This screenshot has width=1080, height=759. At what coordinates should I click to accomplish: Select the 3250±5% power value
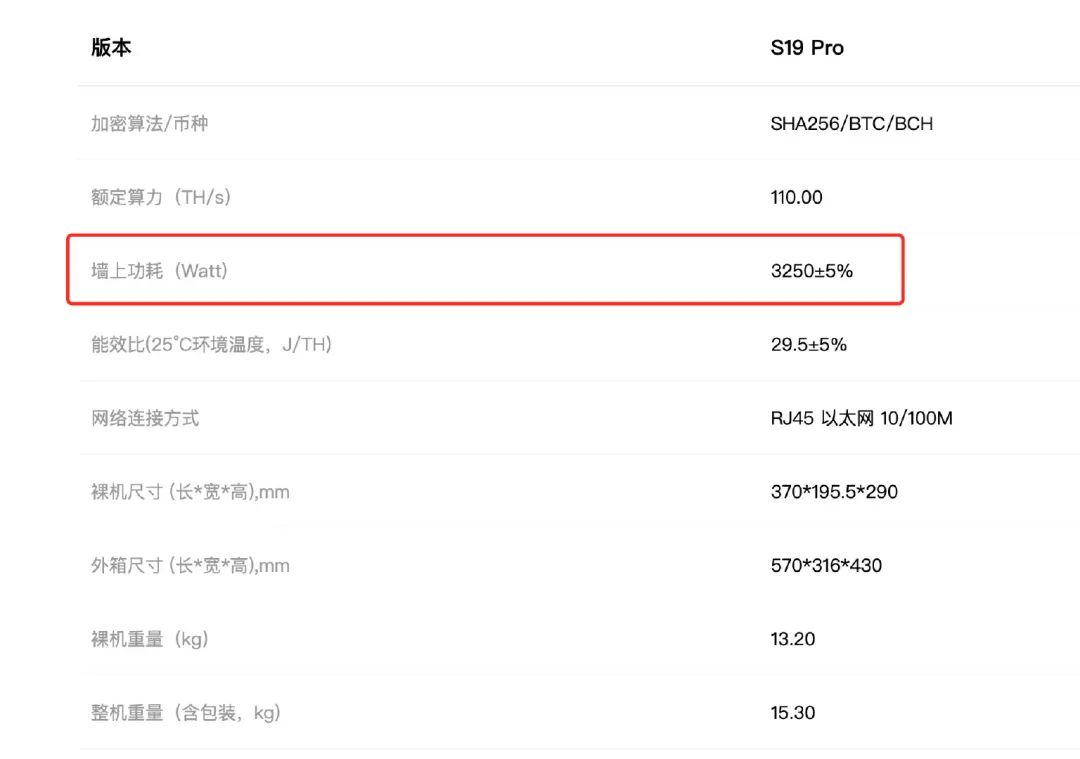click(811, 270)
